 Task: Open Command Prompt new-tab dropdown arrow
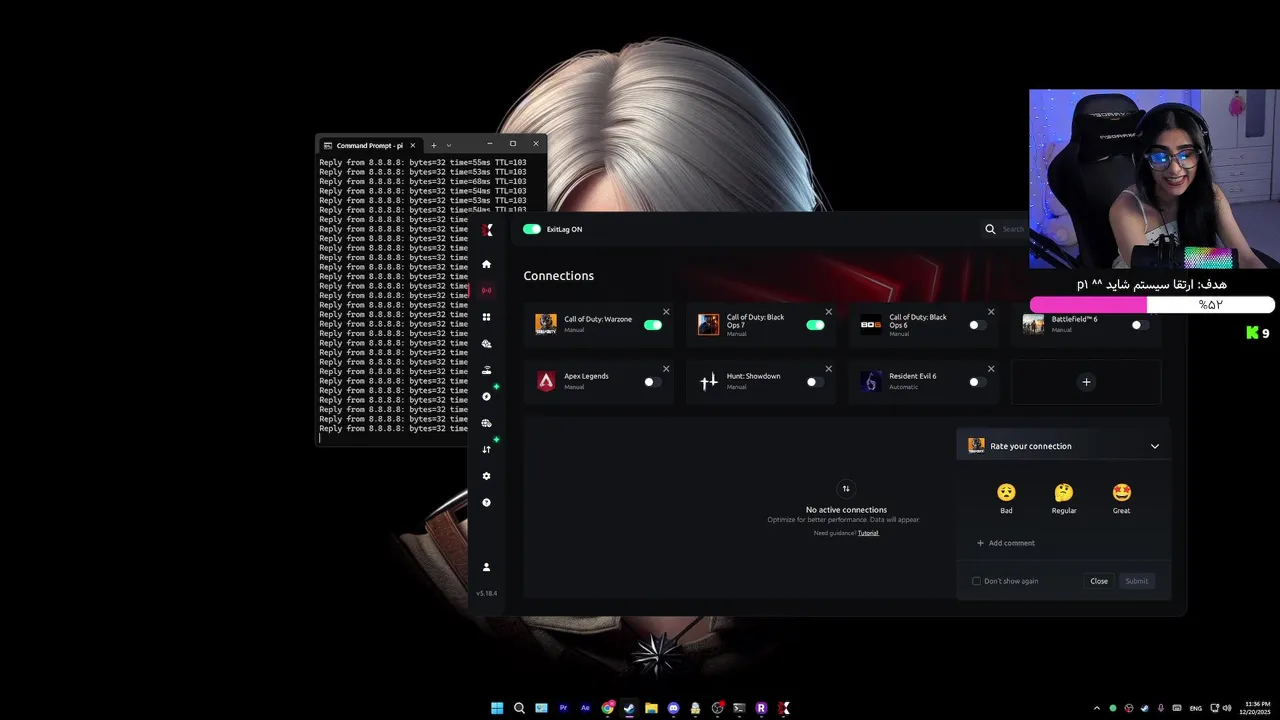(449, 145)
